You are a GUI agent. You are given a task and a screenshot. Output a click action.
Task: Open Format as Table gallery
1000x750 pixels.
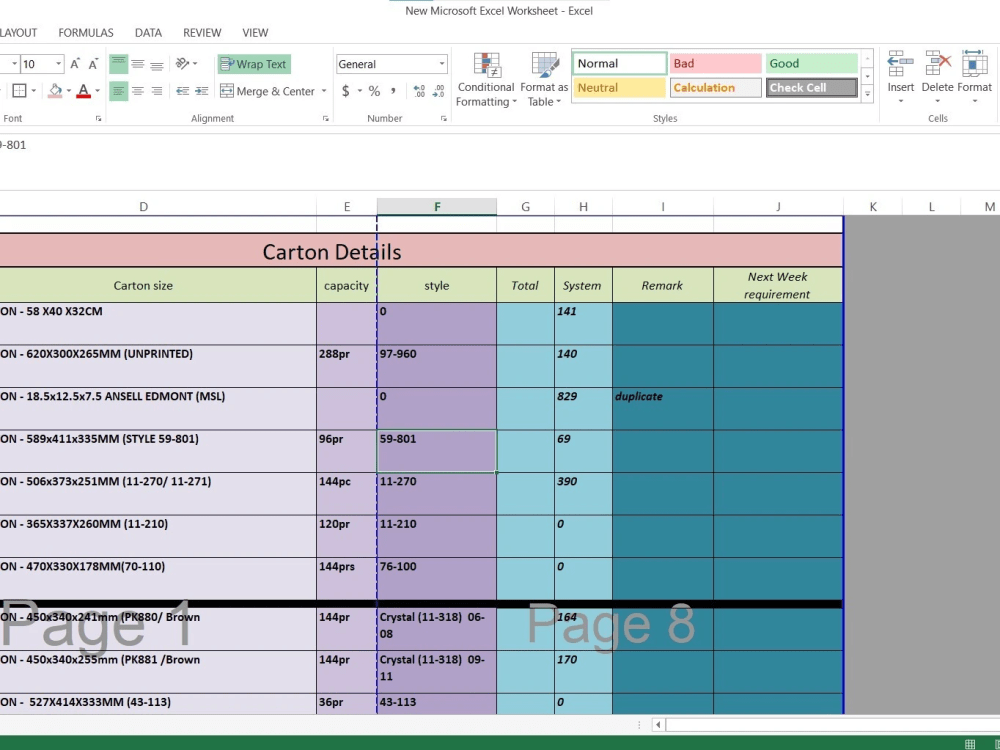point(544,80)
